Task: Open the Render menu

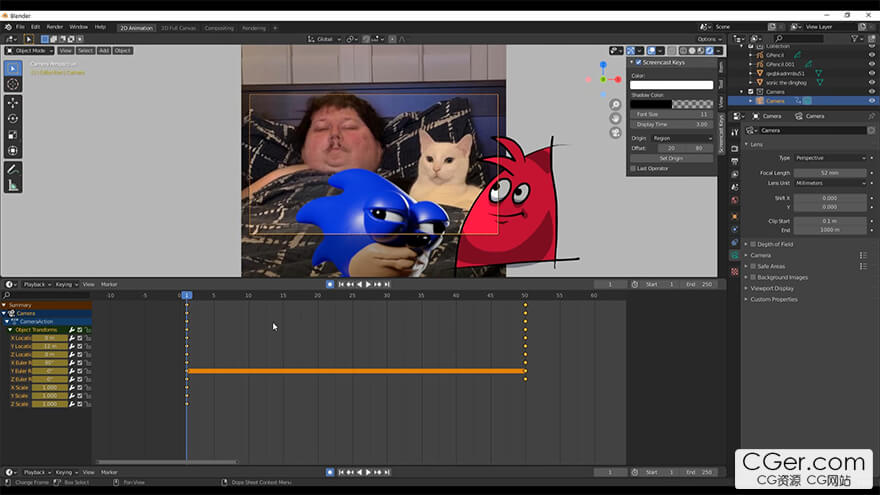Action: (x=54, y=27)
